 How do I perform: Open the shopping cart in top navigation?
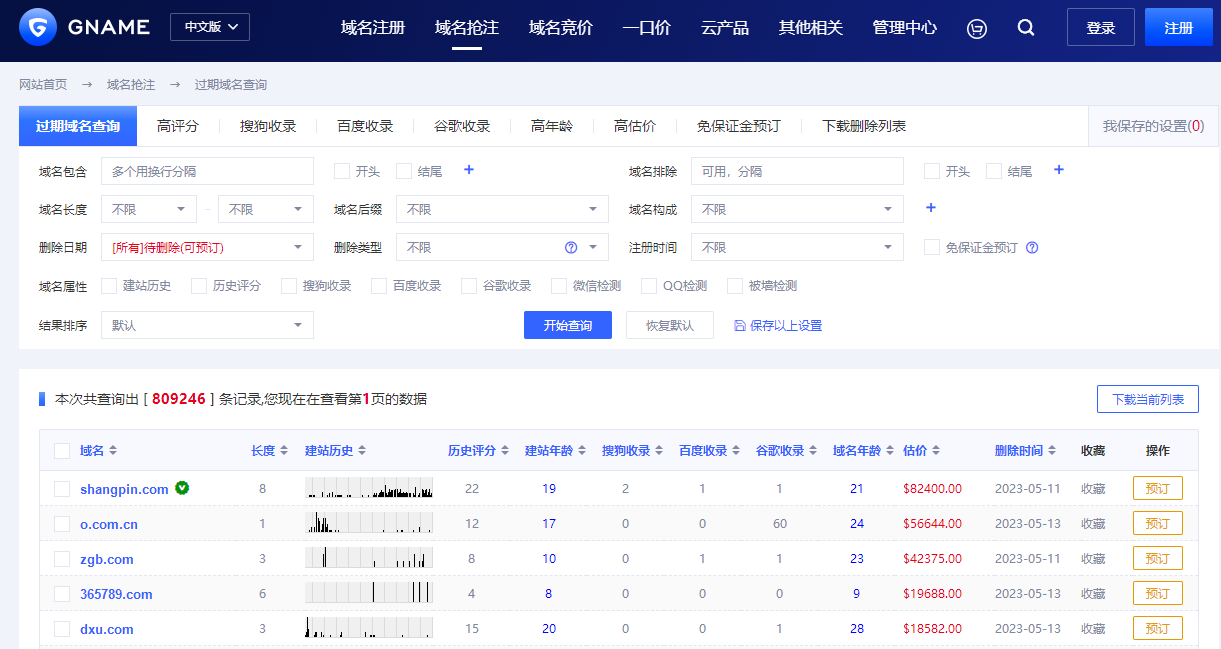click(976, 28)
